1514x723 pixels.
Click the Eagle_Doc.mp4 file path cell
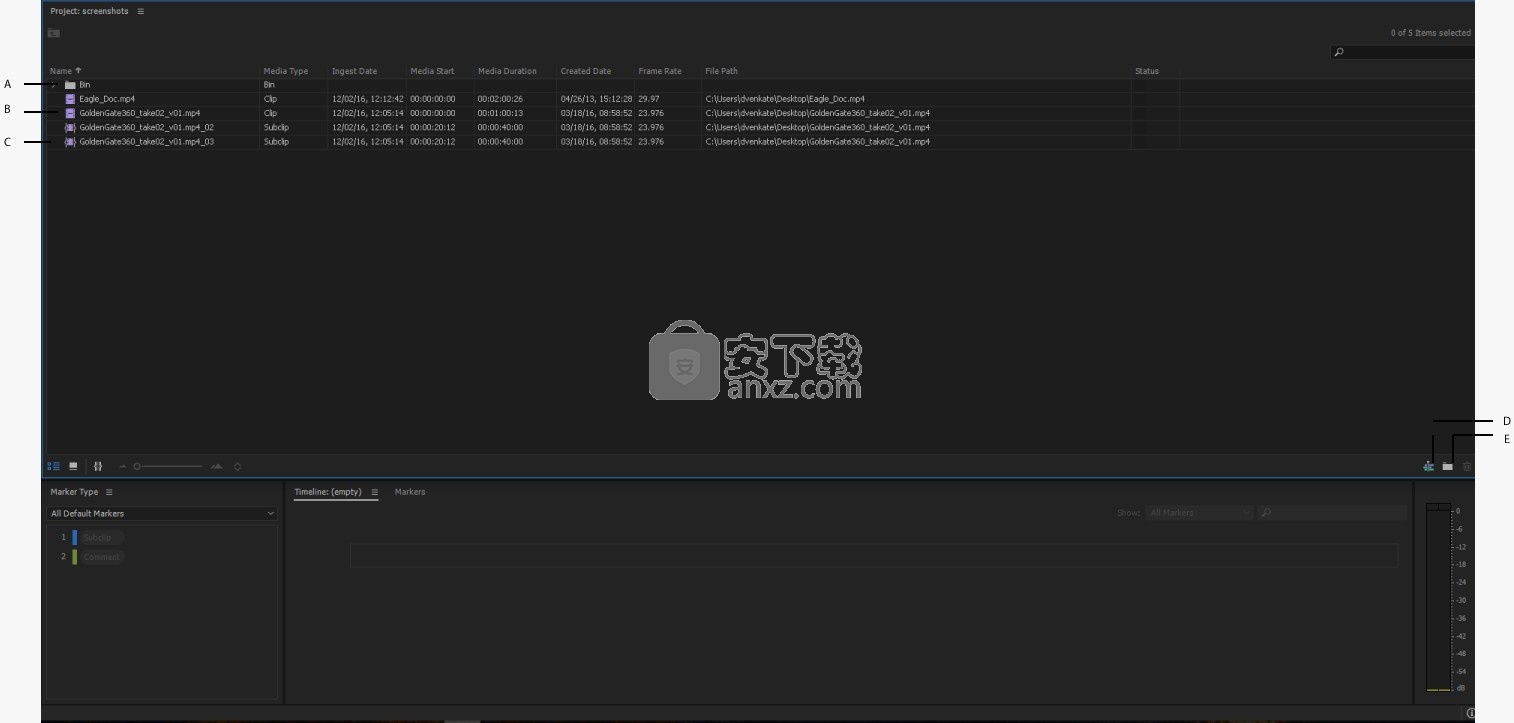click(785, 99)
